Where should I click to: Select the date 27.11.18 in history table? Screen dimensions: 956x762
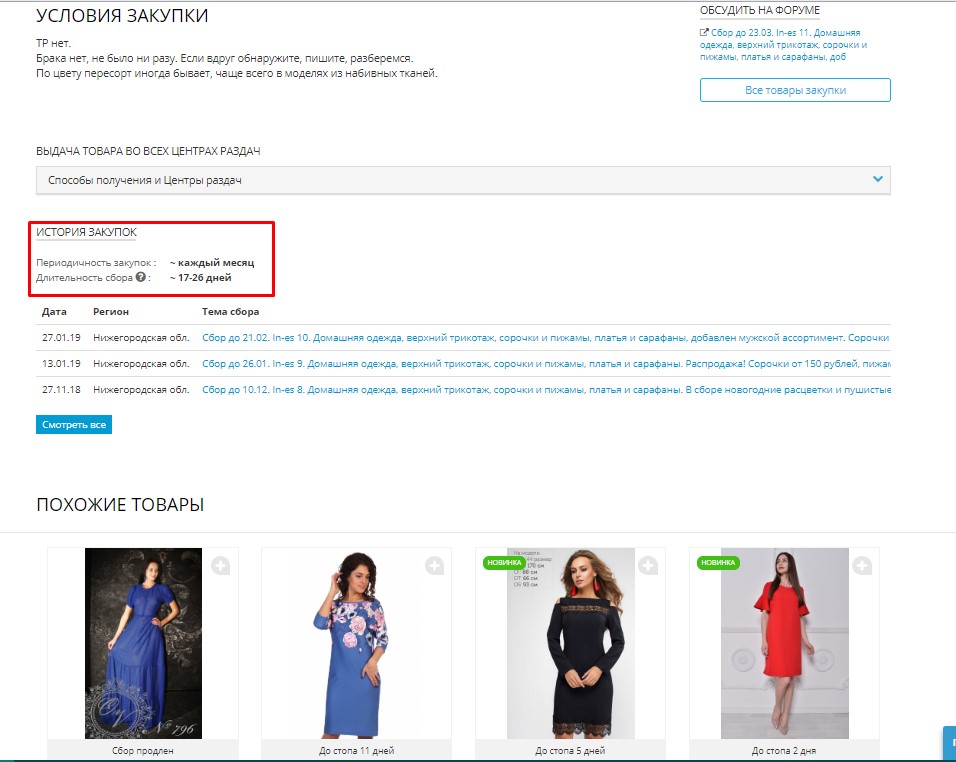[x=61, y=390]
